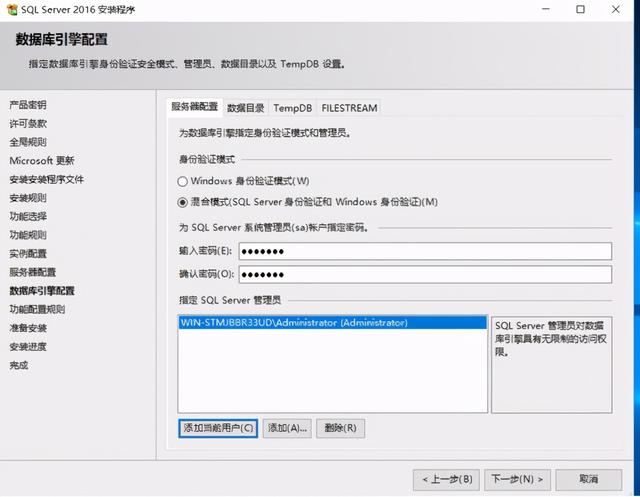Click 服务器配置 step in left sidebar
This screenshot has width=640, height=497.
33,272
